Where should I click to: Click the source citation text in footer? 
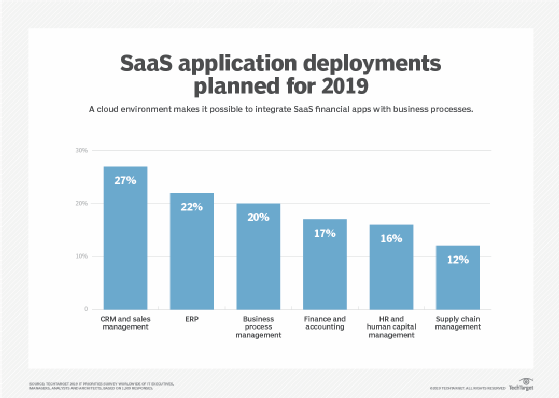click(102, 386)
